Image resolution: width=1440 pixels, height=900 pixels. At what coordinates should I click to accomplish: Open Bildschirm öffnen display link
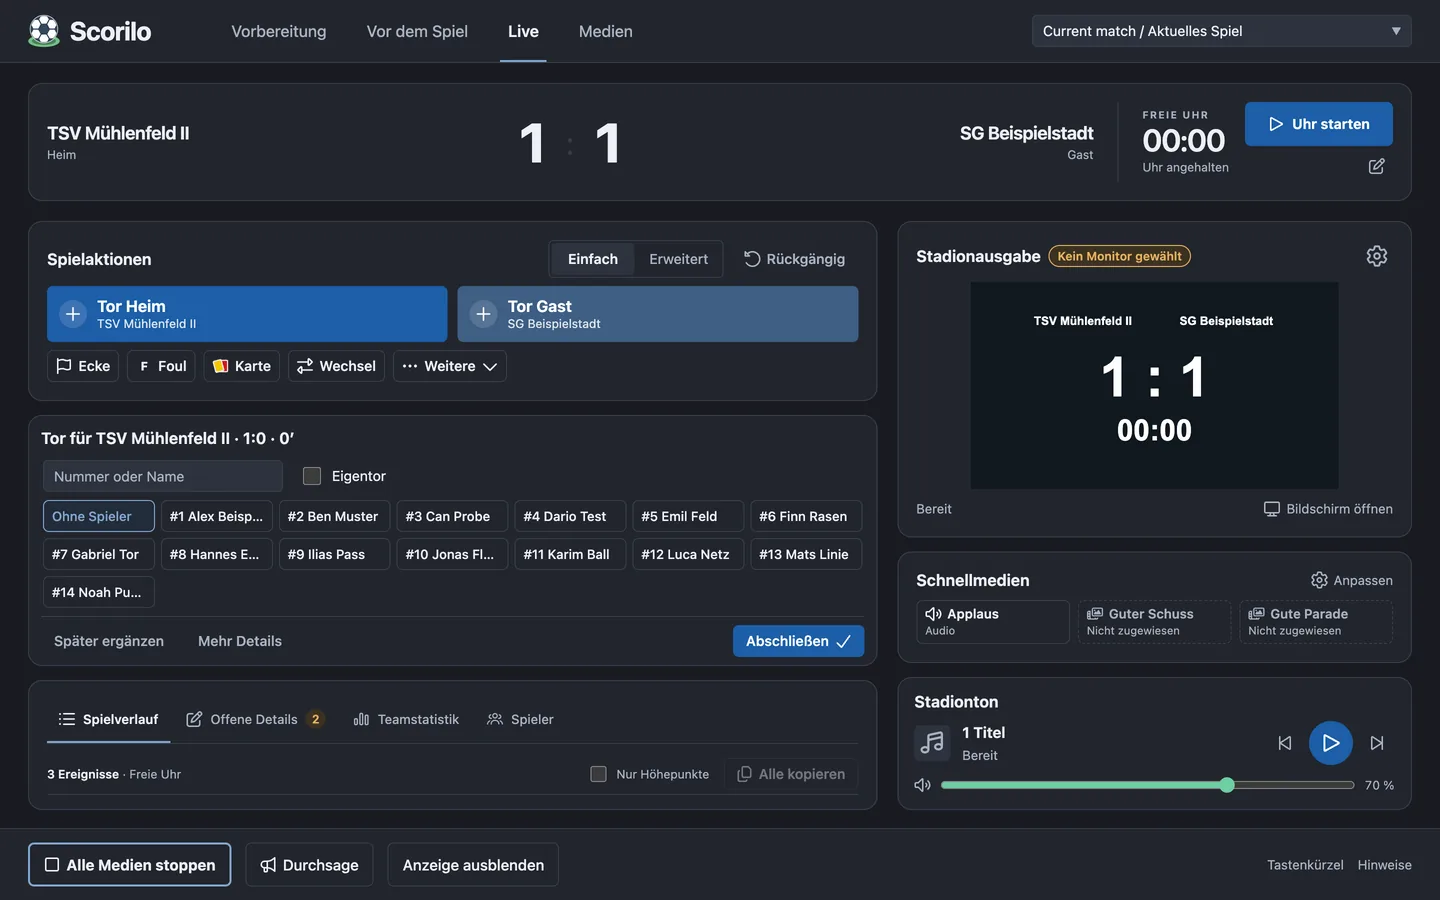(x=1328, y=509)
